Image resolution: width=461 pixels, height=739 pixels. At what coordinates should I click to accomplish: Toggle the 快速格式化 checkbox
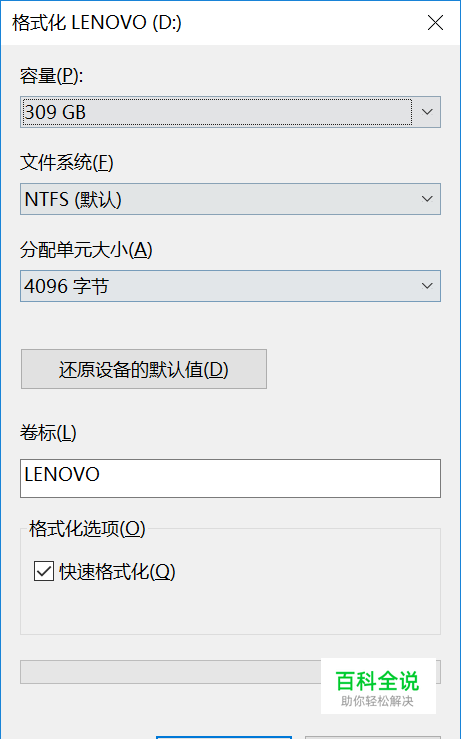pos(44,571)
